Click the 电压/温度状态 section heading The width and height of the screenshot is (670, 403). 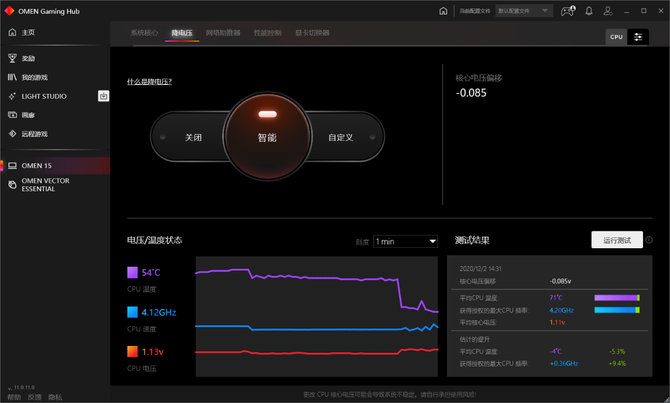click(x=154, y=240)
